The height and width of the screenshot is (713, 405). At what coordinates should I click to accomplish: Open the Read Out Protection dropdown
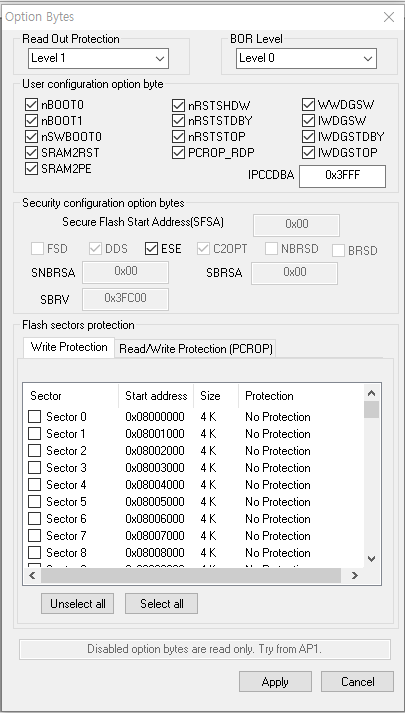tap(98, 59)
